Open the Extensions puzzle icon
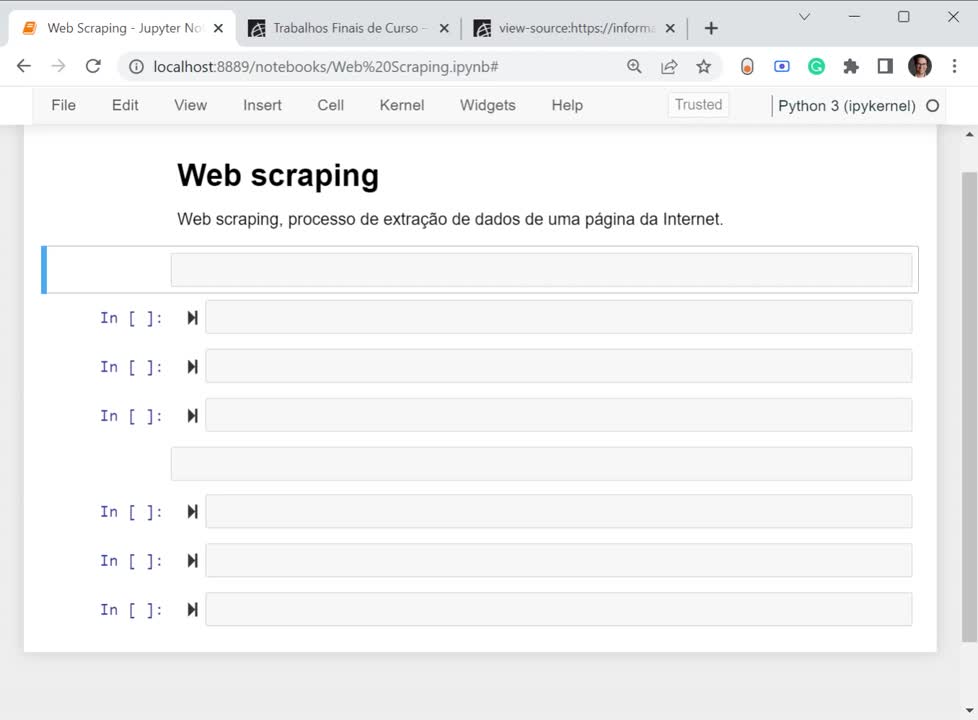978x720 pixels. click(x=851, y=66)
